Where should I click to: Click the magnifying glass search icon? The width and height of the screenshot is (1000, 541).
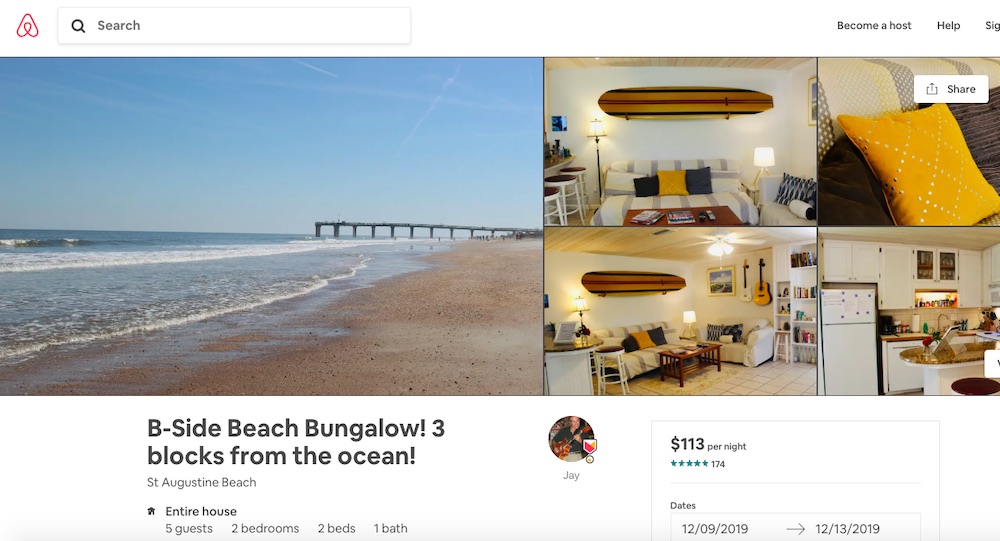[78, 26]
